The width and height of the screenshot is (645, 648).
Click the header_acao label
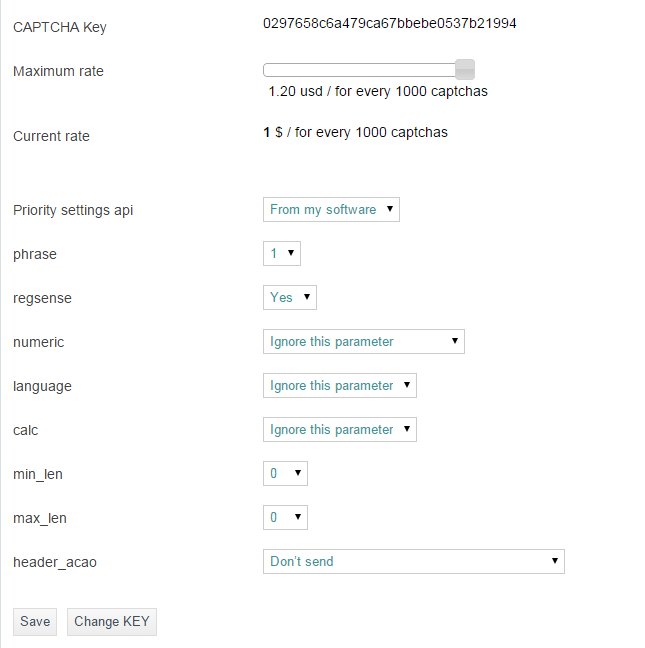coord(55,562)
